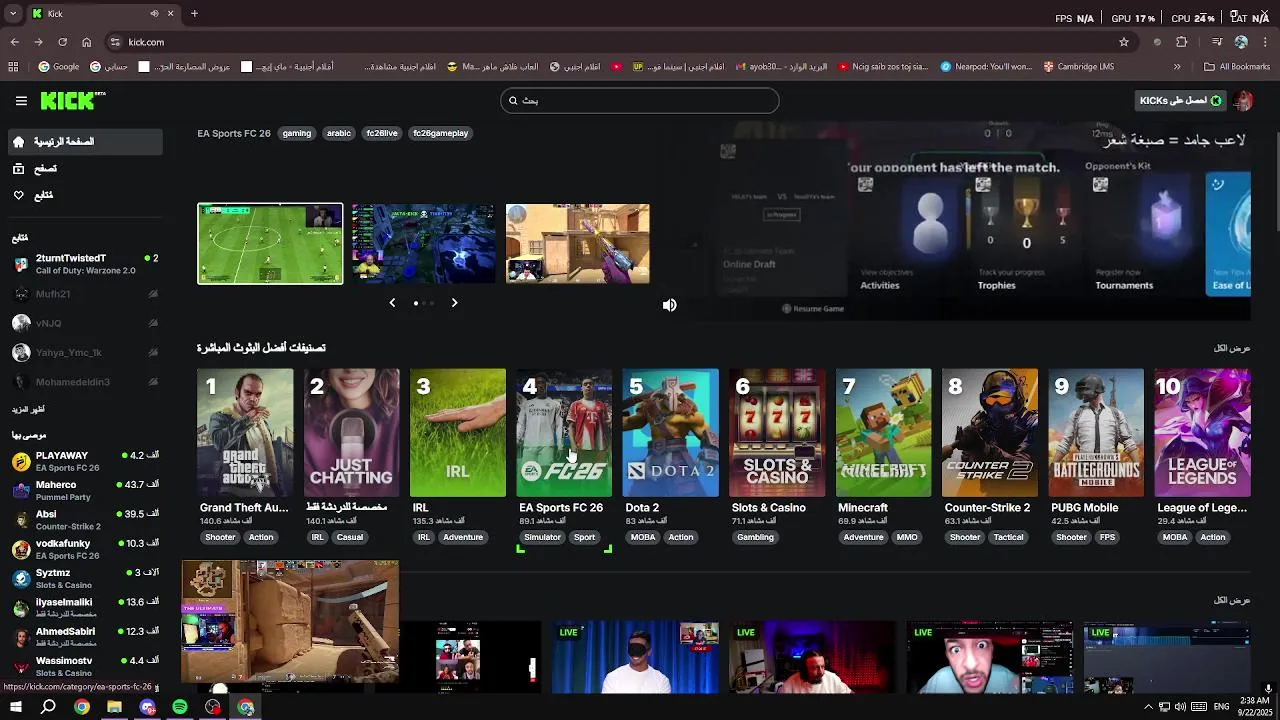Click the 'fc26gameplay' tag

[441, 133]
